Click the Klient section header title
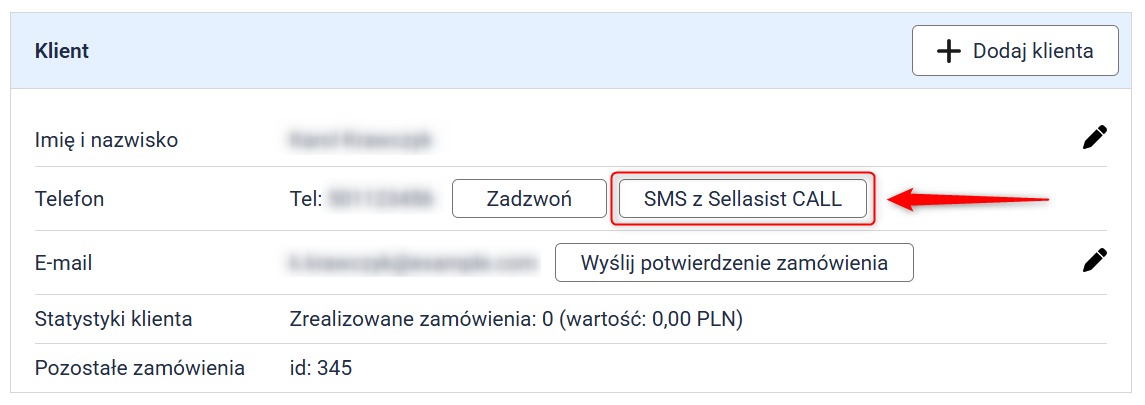The image size is (1145, 405). (62, 51)
